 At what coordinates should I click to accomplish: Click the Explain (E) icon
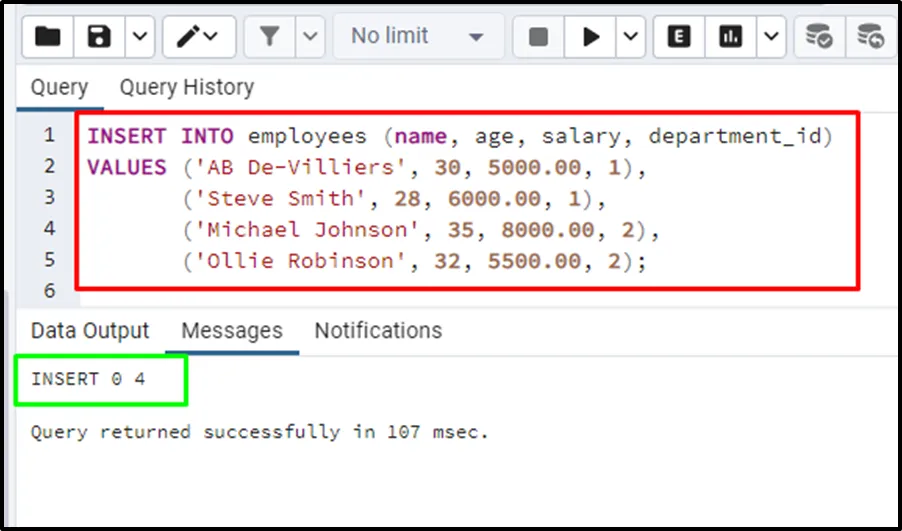tap(679, 37)
